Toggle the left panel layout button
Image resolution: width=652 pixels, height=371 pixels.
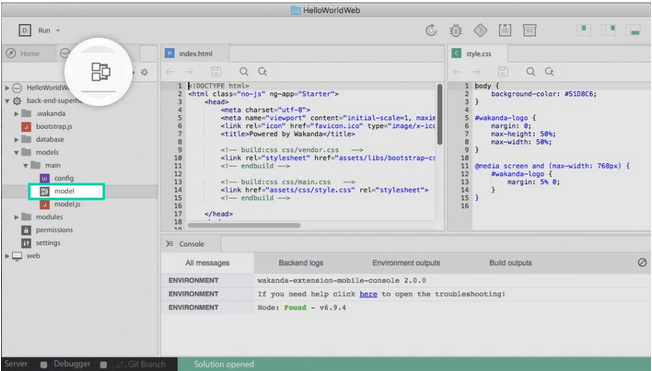pos(584,30)
